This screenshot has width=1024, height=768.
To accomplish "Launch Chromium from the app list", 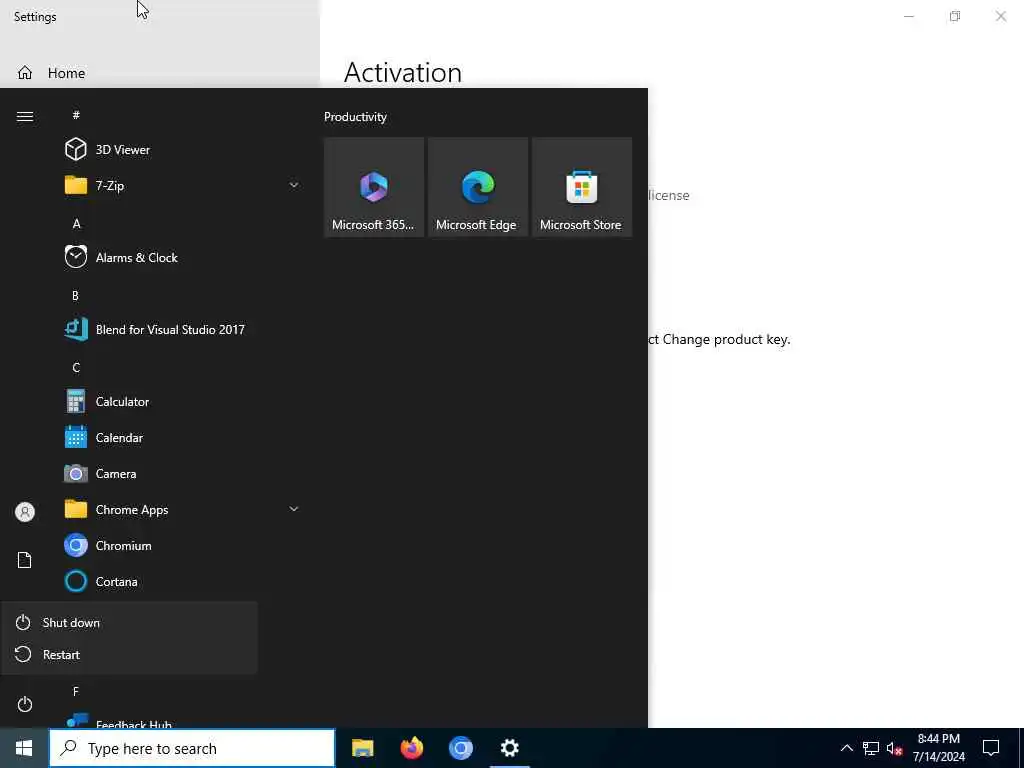I will point(182,545).
